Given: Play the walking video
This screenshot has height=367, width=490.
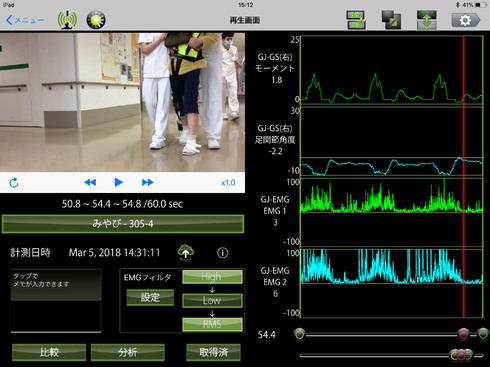Looking at the screenshot, I should pos(118,182).
